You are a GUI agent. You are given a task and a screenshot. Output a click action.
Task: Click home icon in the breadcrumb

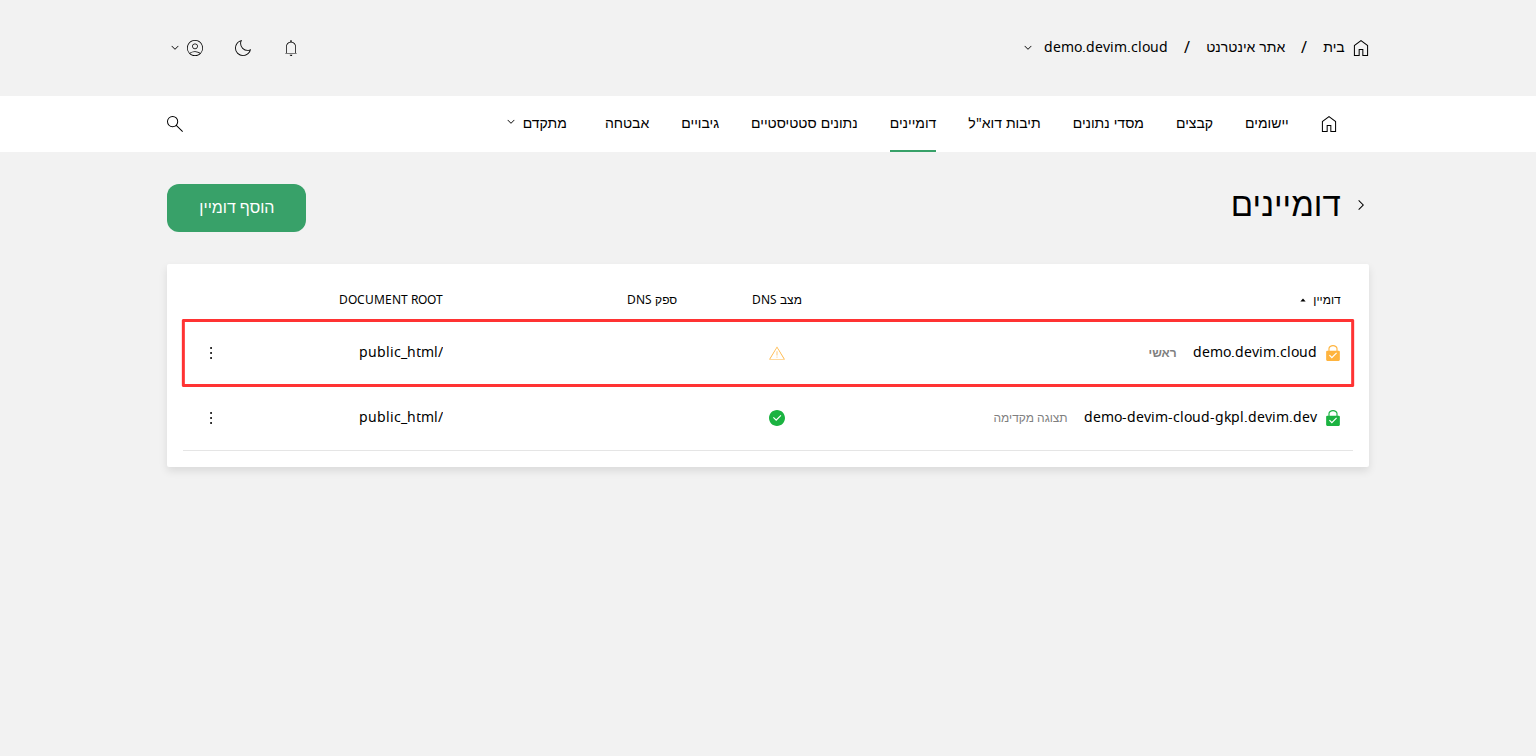(1361, 48)
